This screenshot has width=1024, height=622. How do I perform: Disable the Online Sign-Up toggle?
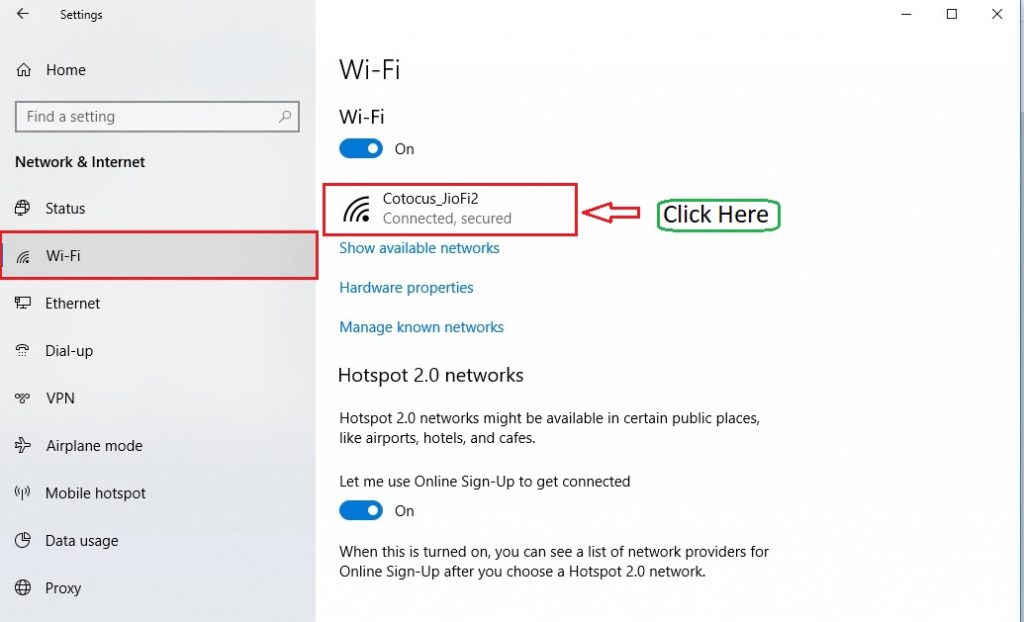361,511
